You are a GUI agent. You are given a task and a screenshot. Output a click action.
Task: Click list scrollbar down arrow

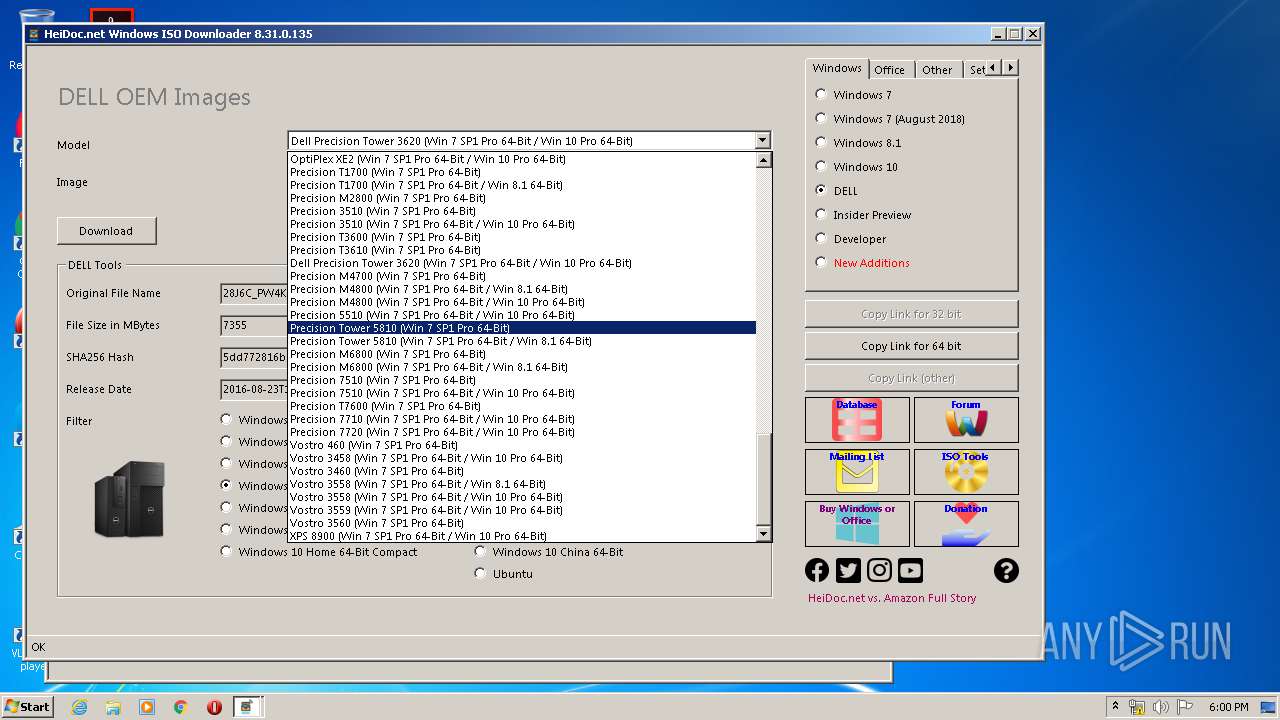[763, 534]
